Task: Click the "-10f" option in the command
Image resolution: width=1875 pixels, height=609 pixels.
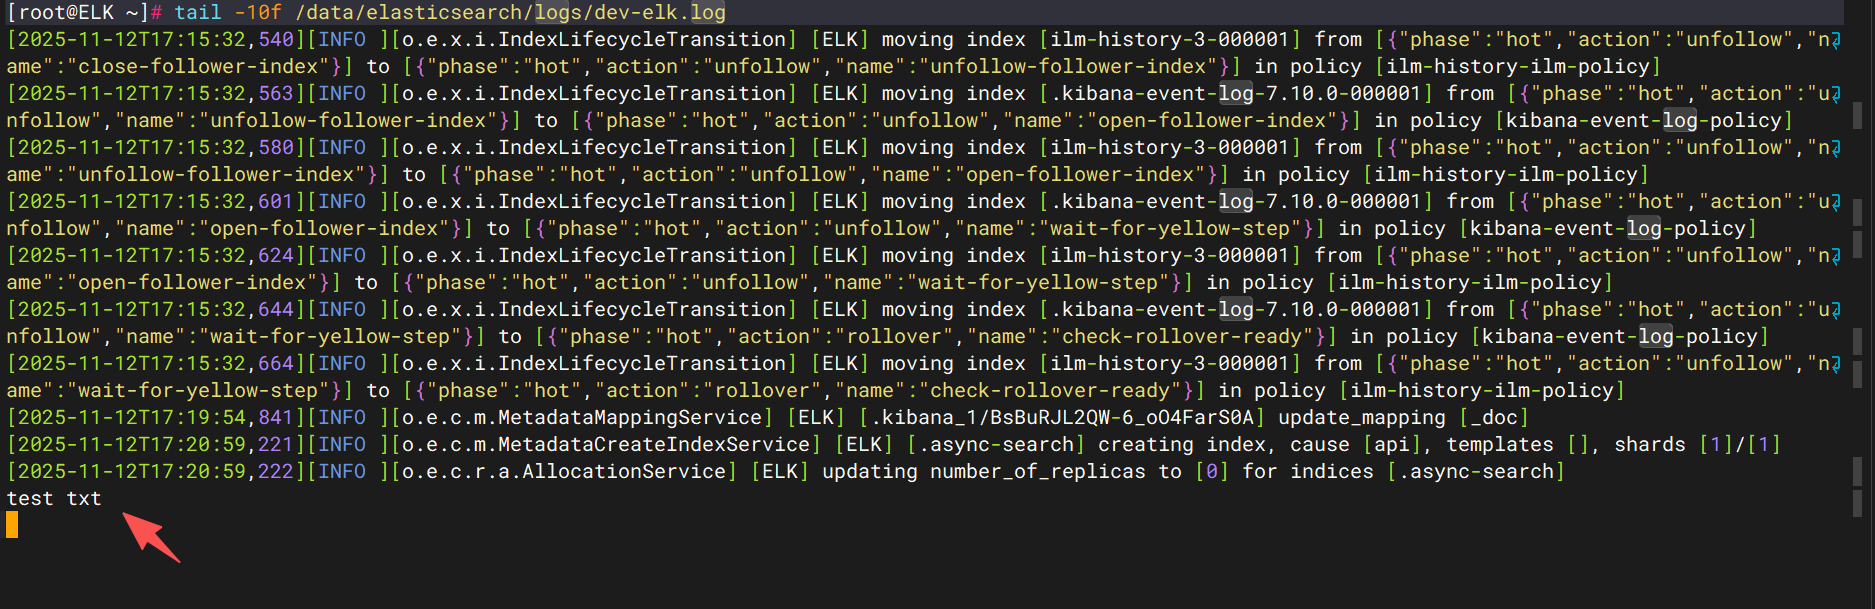Action: 258,12
